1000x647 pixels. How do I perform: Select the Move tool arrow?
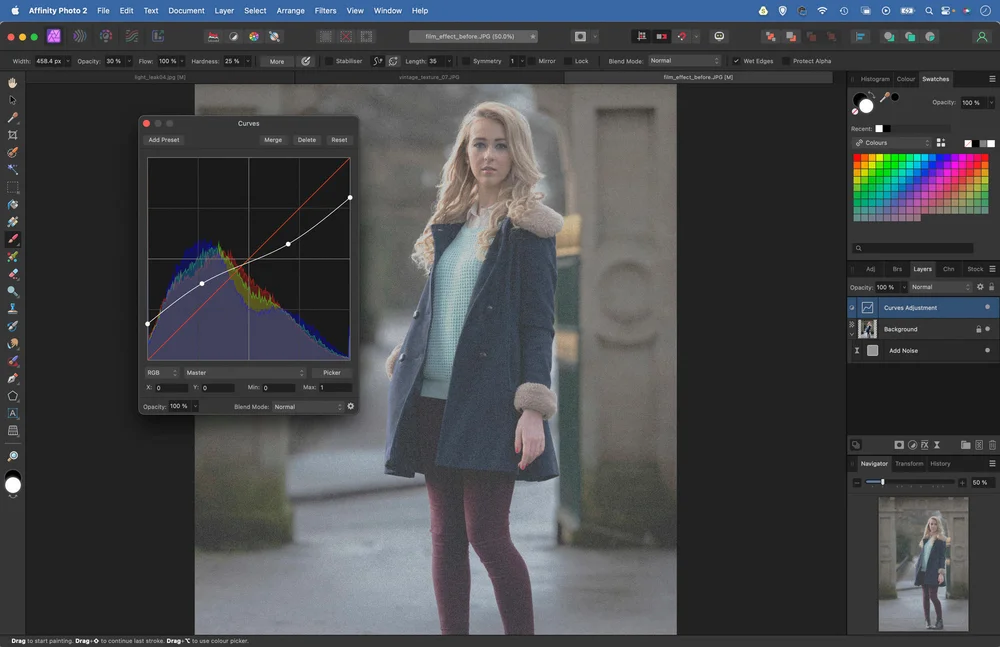[13, 100]
